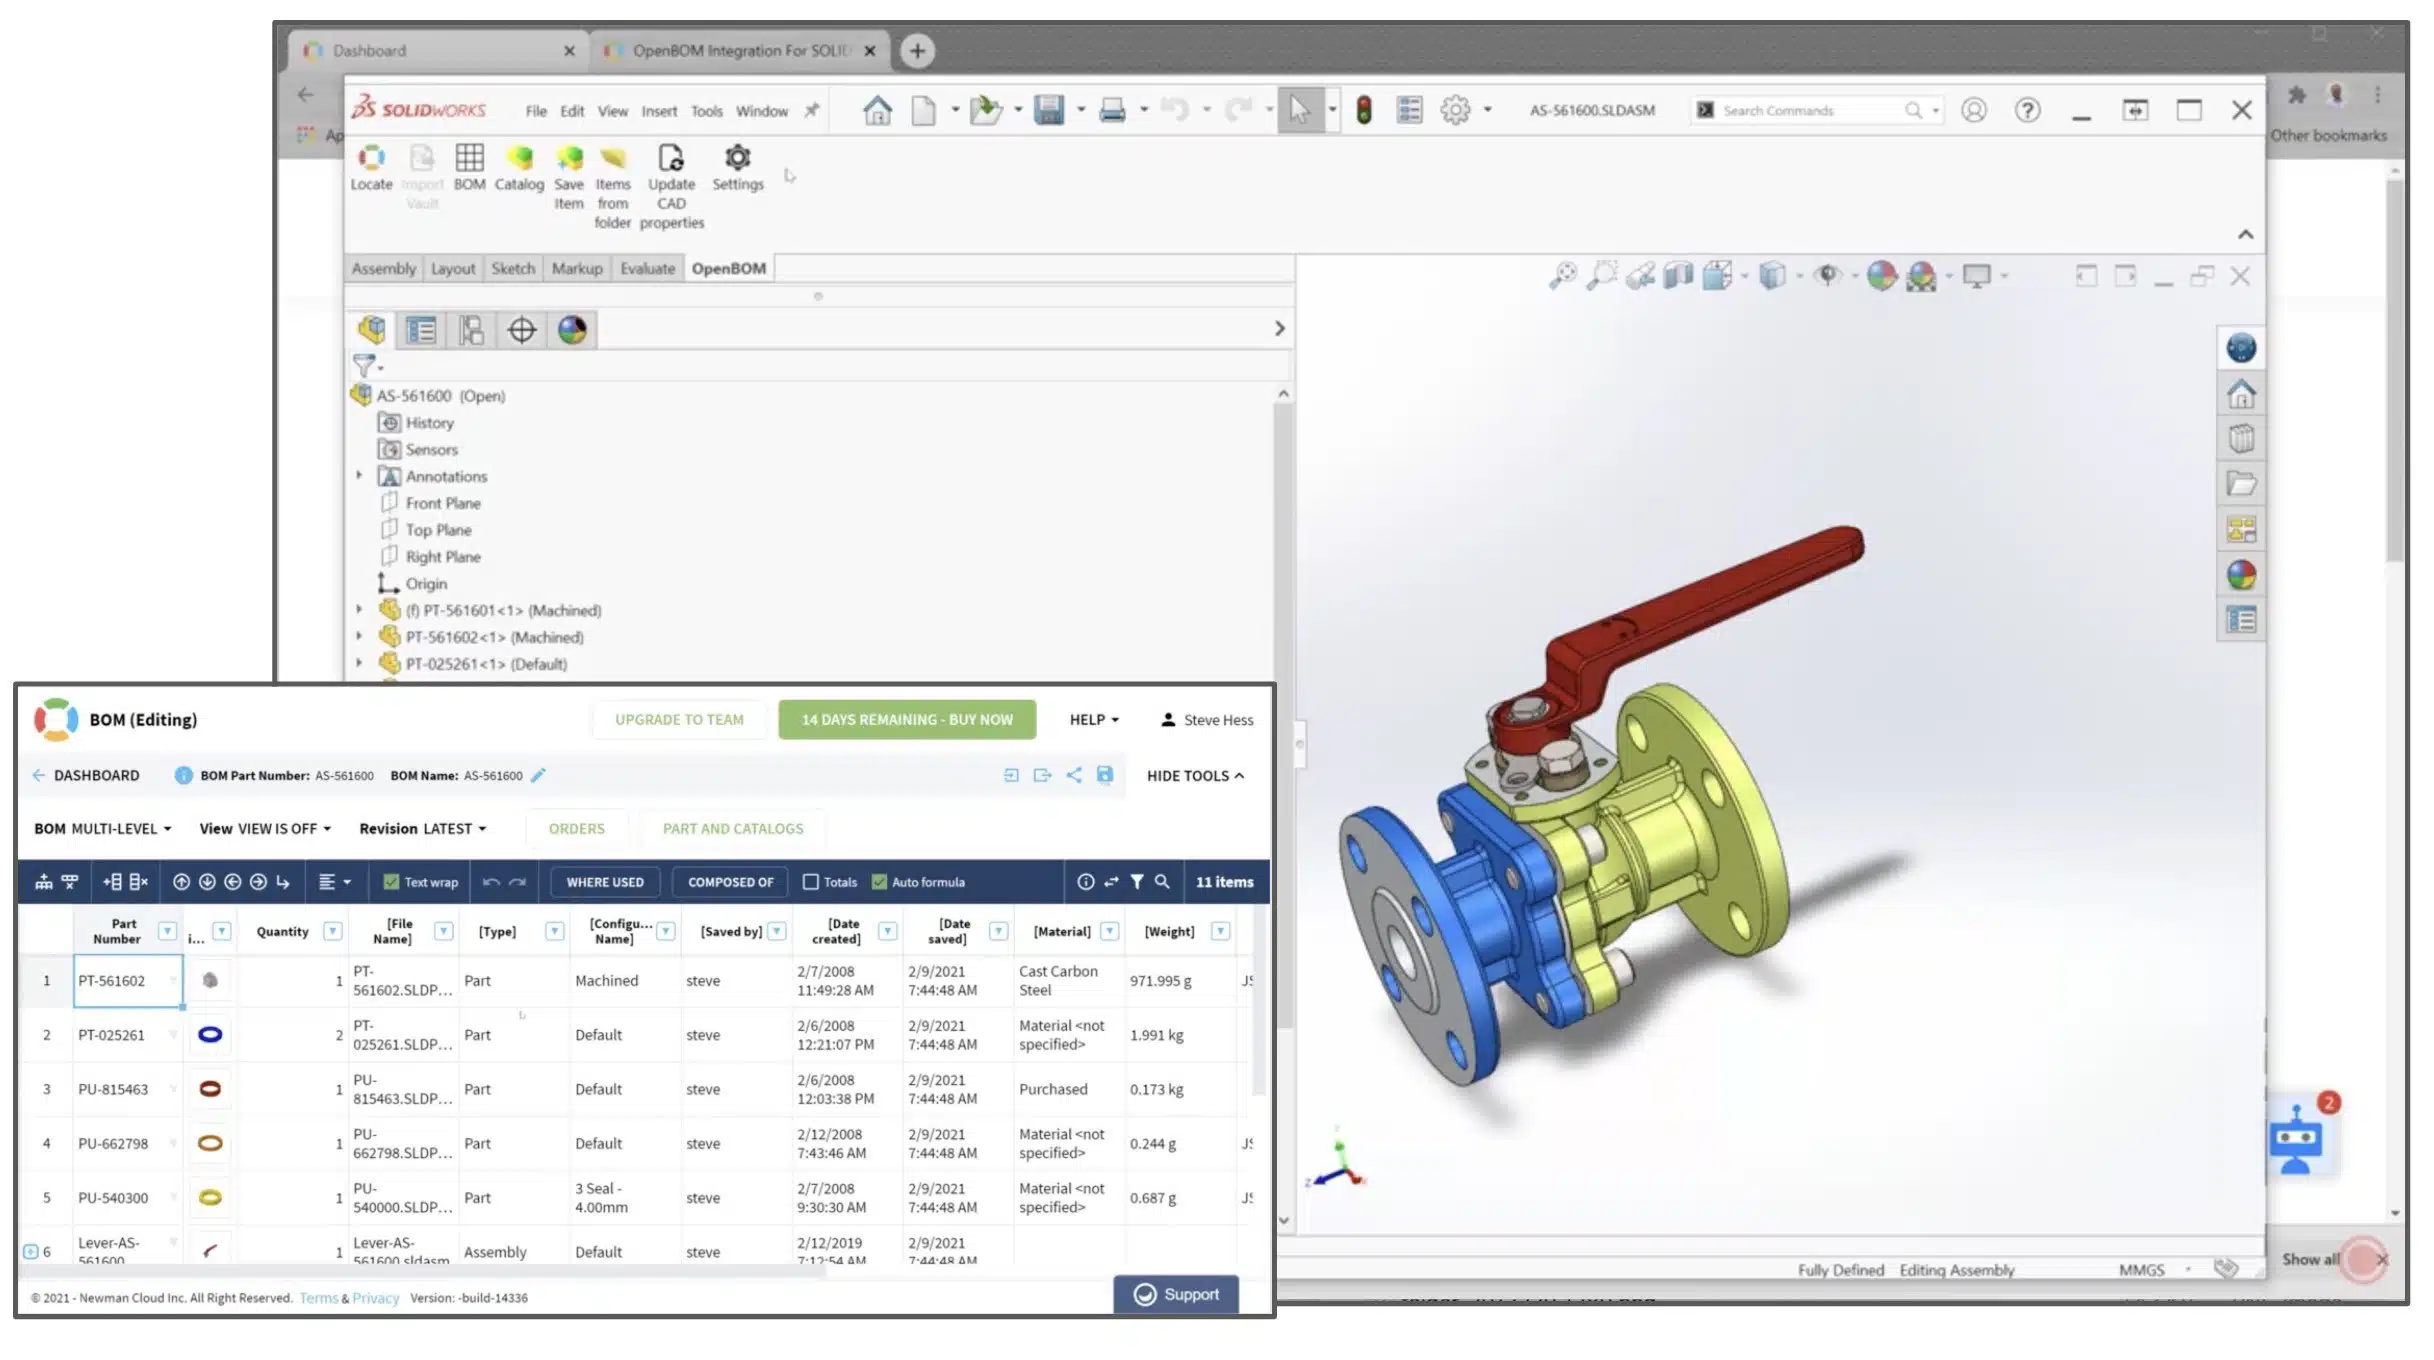This screenshot has height=1360, width=2434.
Task: Open the Part Number column filter dropdown
Action: point(167,932)
